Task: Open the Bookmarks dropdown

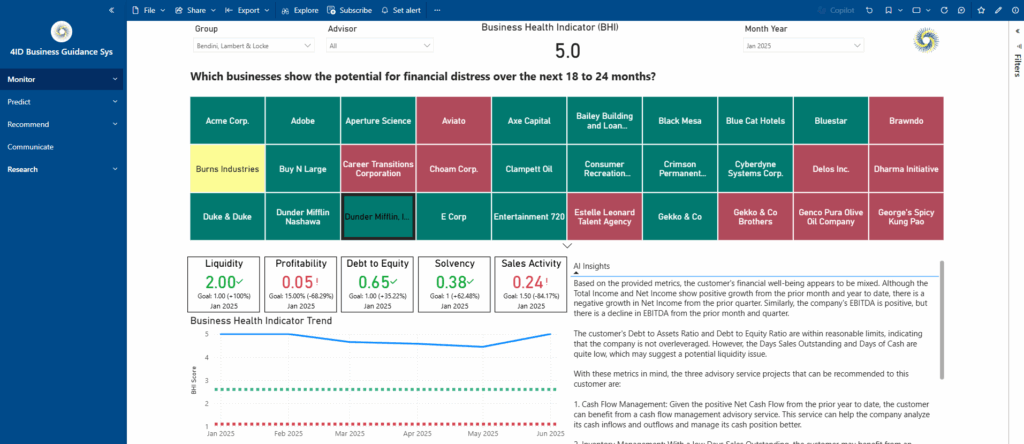Action: pyautogui.click(x=893, y=10)
